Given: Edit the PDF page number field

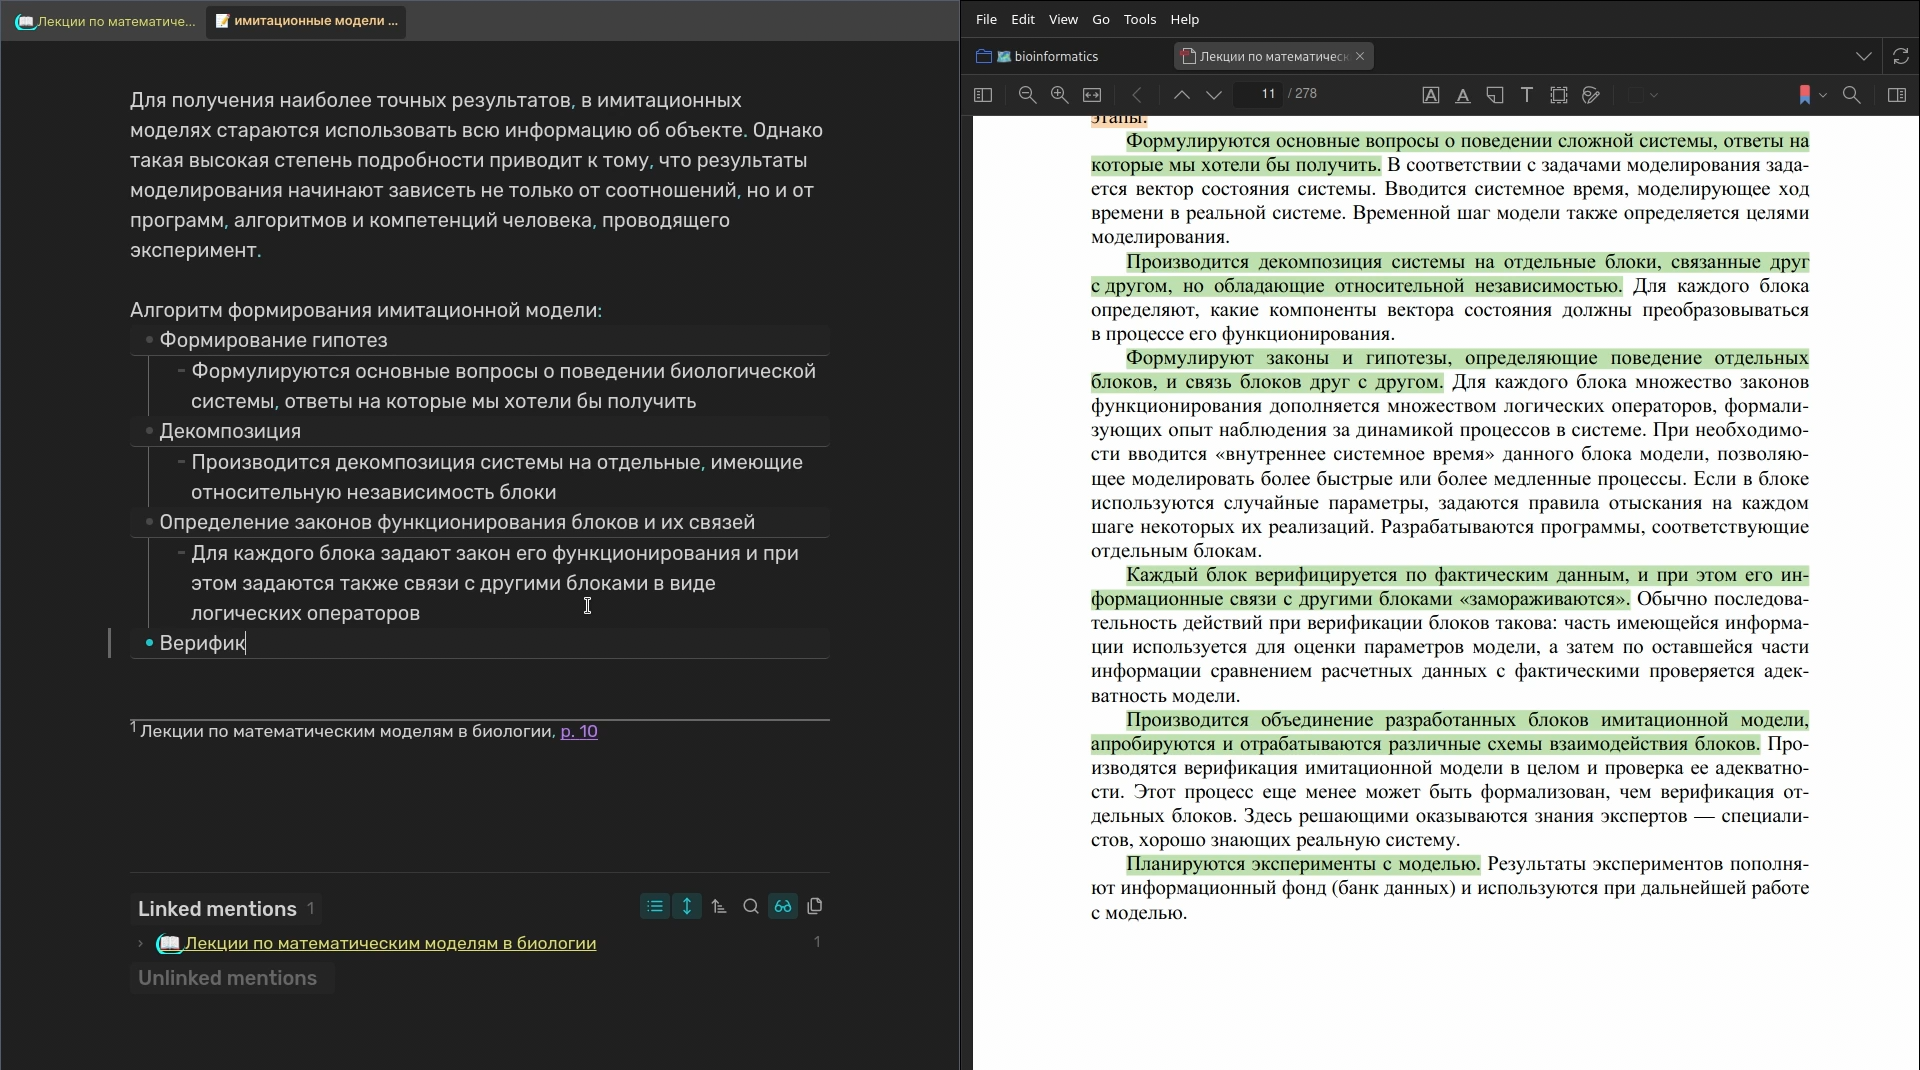Looking at the screenshot, I should (1258, 94).
